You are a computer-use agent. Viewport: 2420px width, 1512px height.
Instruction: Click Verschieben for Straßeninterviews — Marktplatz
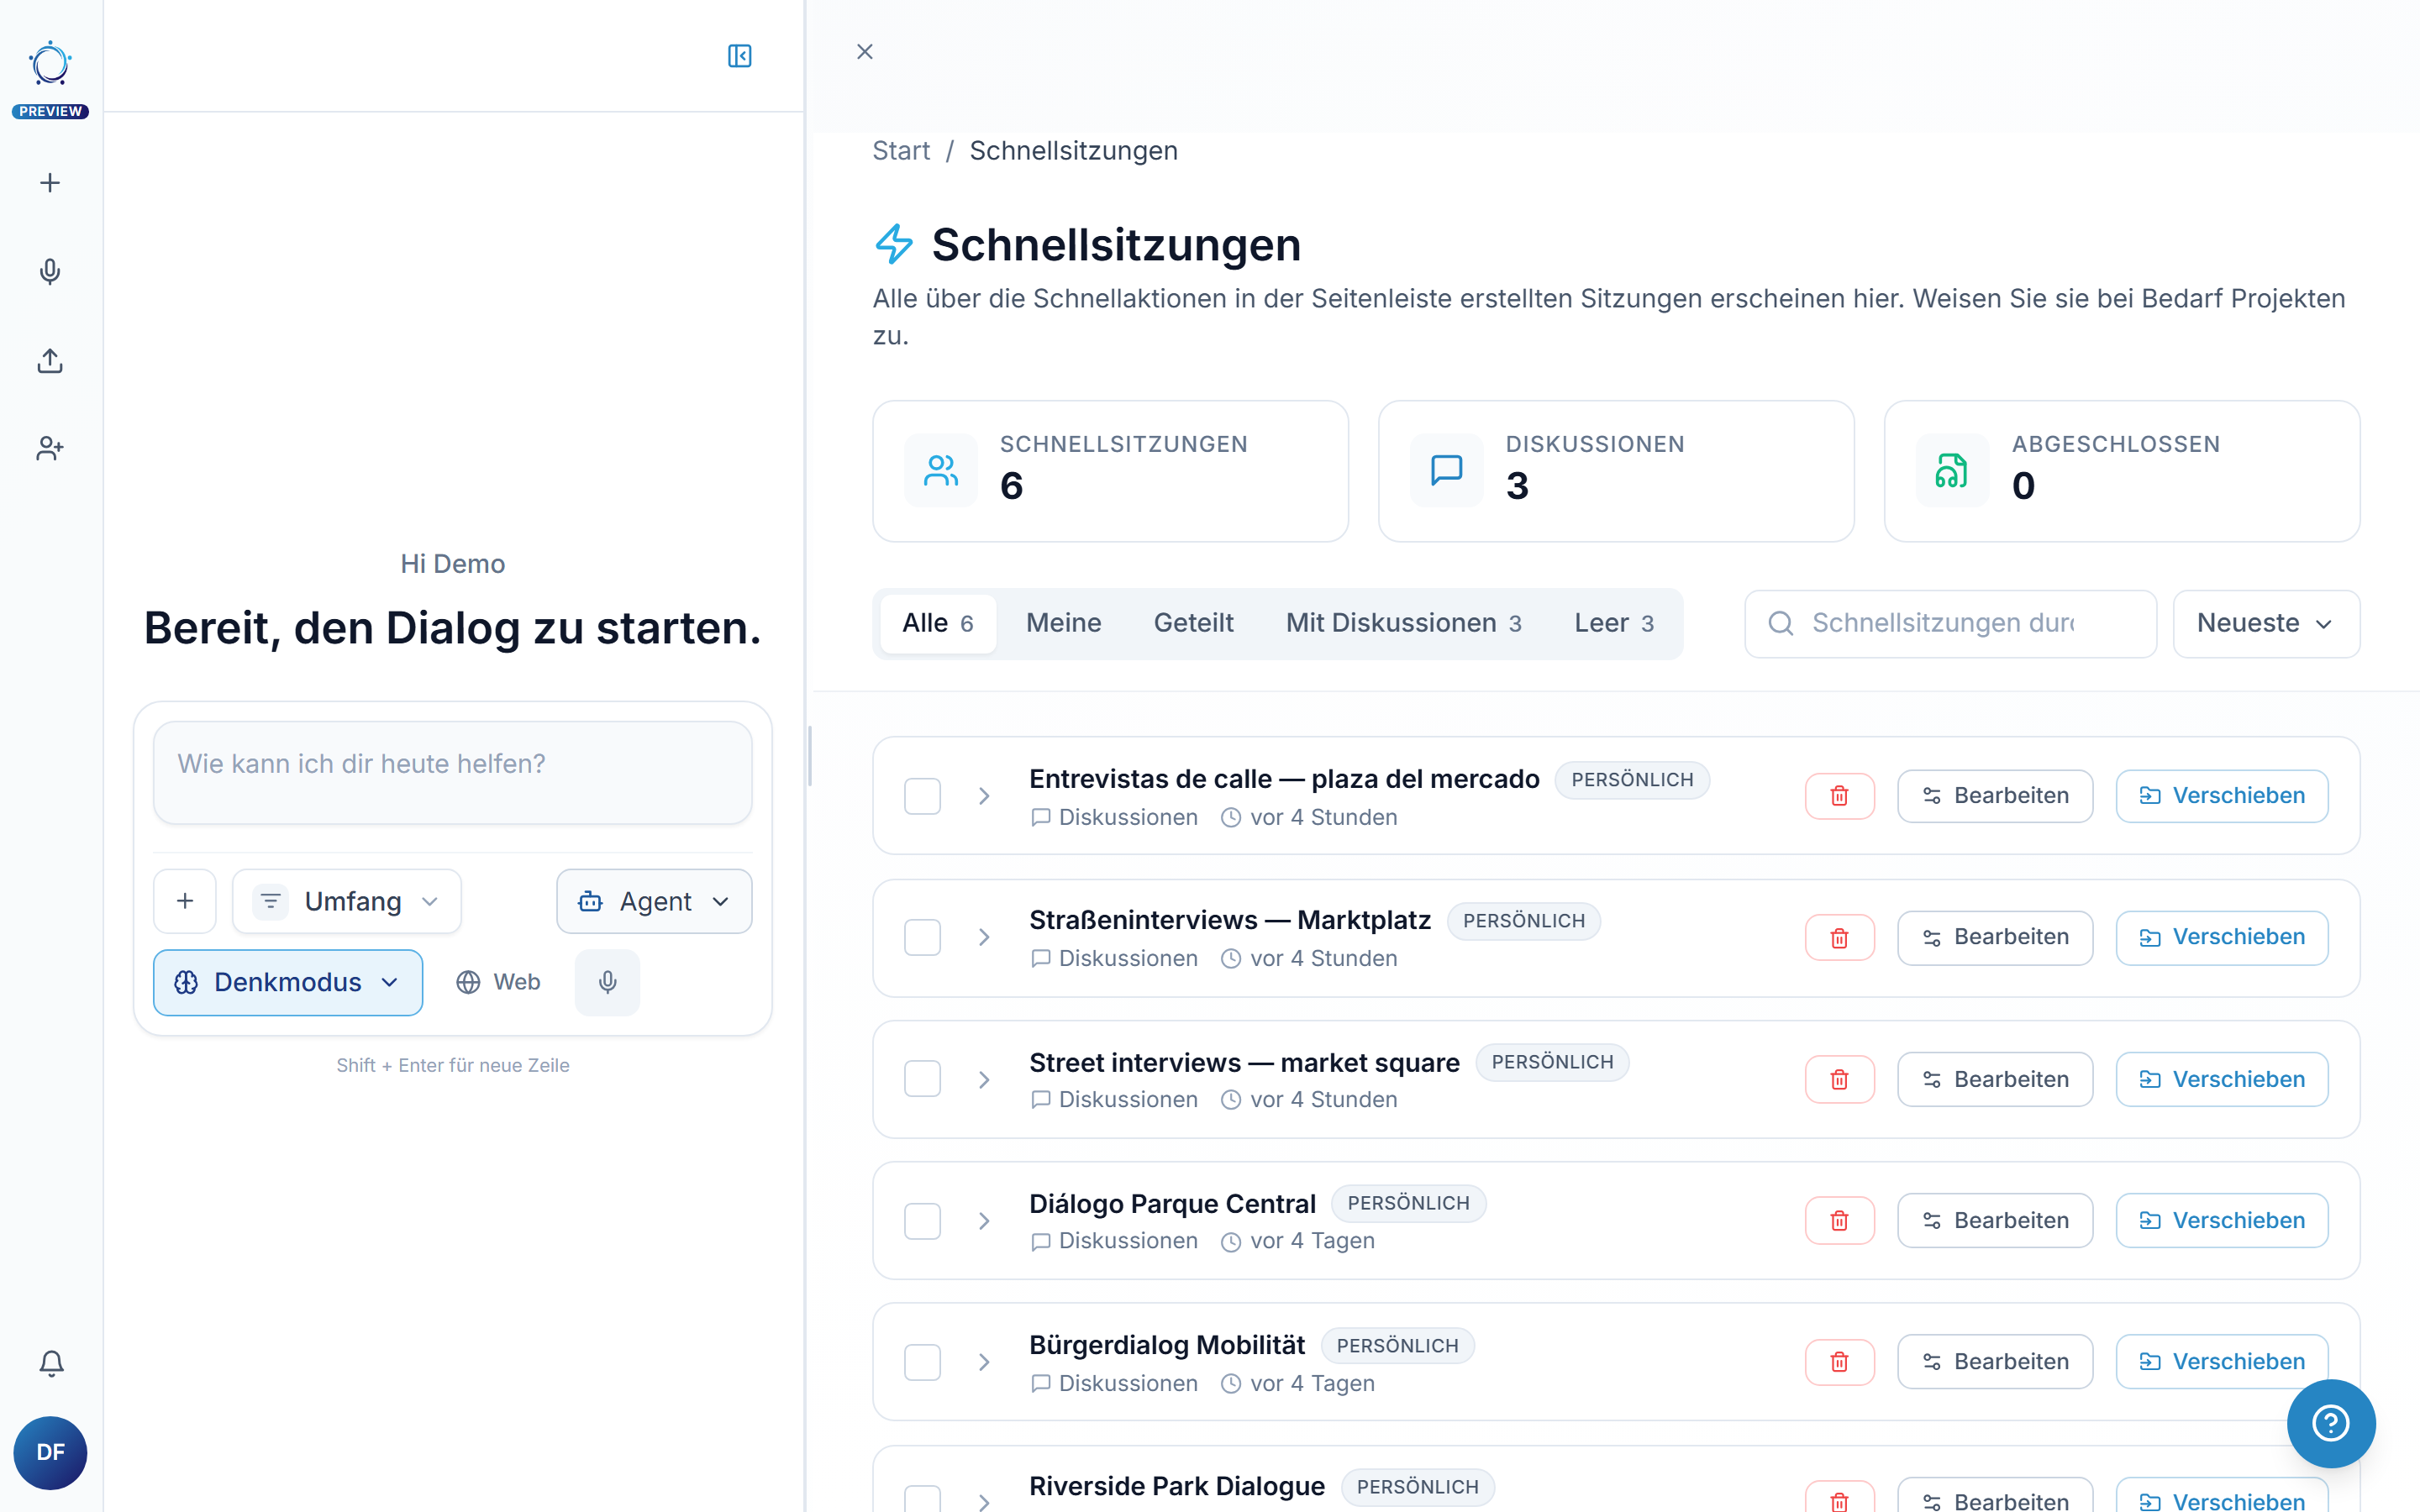click(2222, 937)
